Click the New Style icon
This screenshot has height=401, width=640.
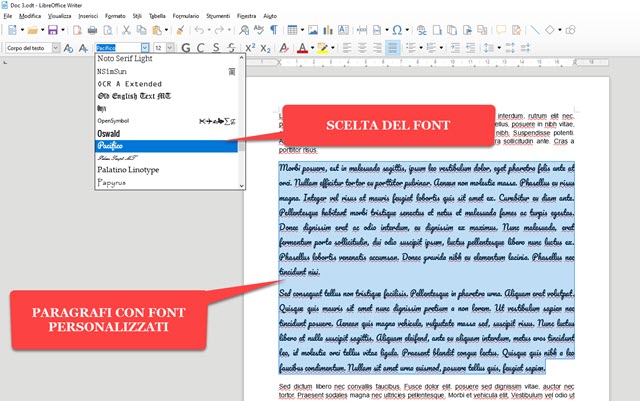click(x=83, y=48)
